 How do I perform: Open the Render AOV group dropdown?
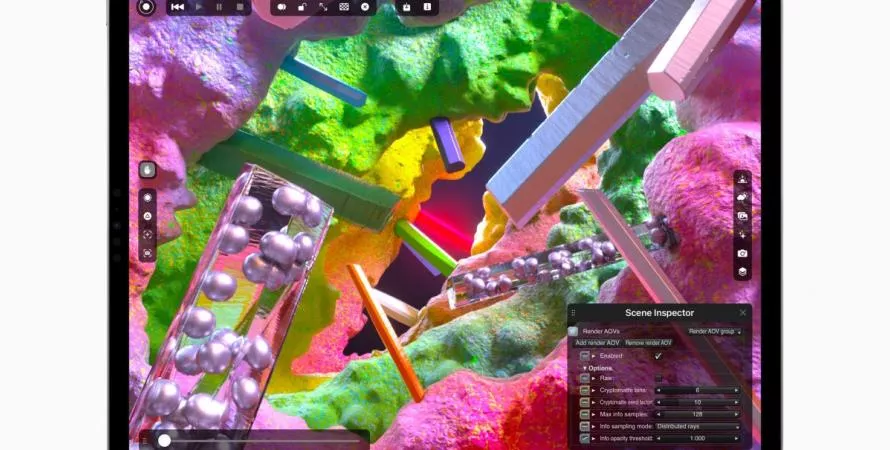[715, 331]
